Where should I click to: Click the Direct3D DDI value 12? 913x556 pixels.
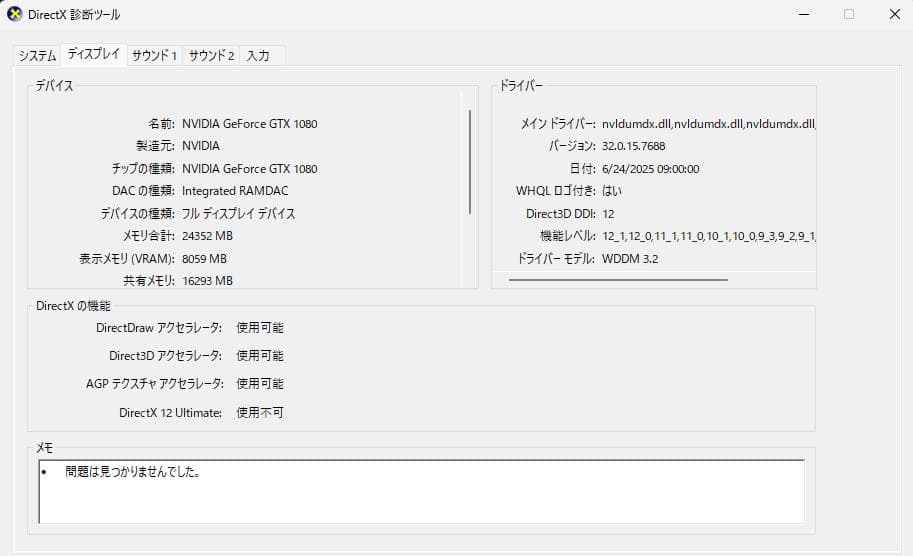[x=608, y=214]
